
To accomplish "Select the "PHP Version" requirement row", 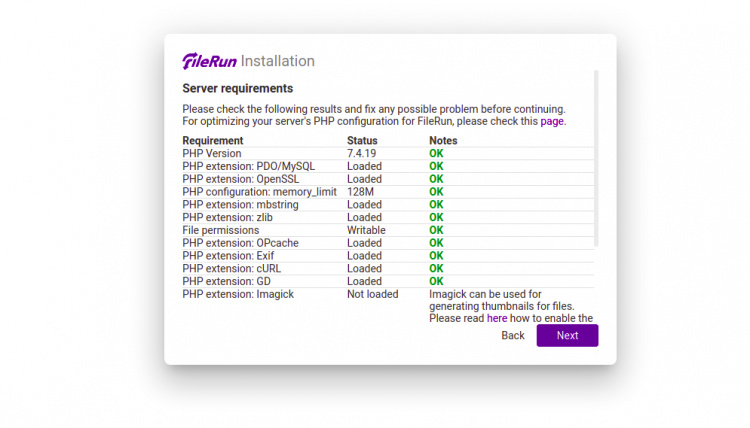I will (211, 154).
